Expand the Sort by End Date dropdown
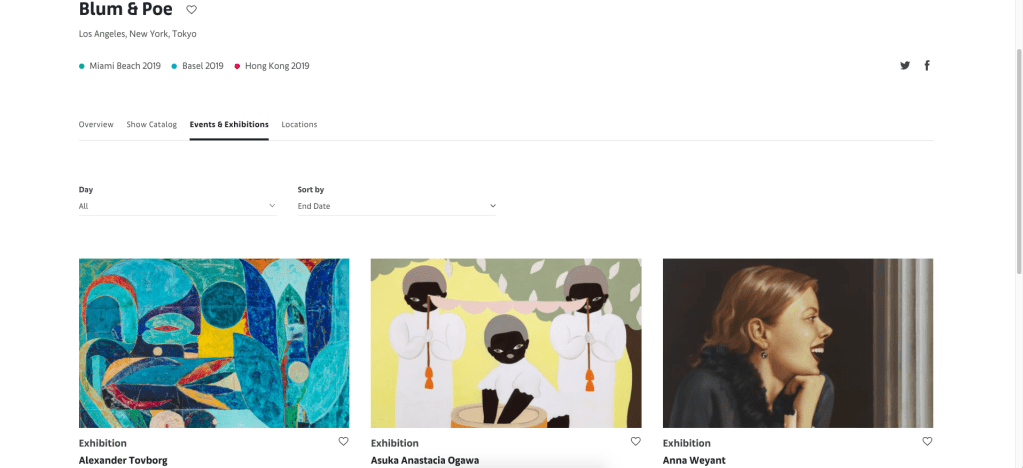1023x468 pixels. click(396, 206)
